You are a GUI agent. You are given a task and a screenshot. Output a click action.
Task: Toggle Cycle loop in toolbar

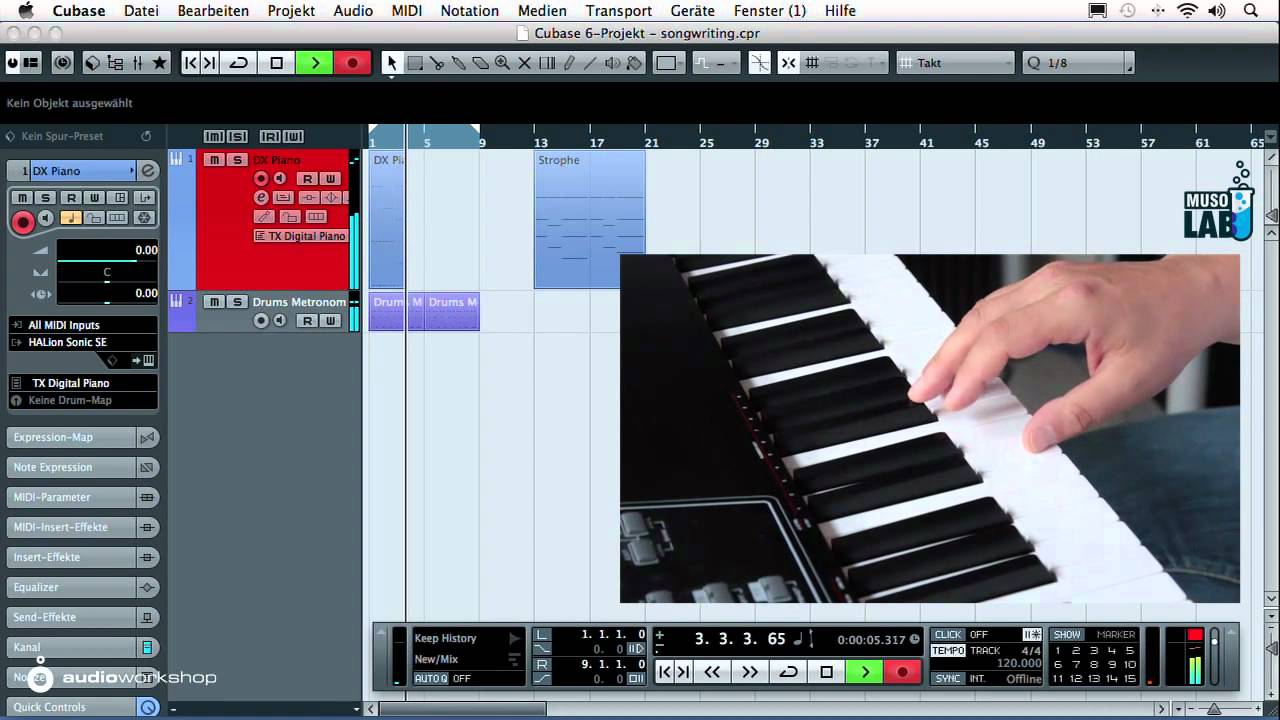[x=239, y=63]
